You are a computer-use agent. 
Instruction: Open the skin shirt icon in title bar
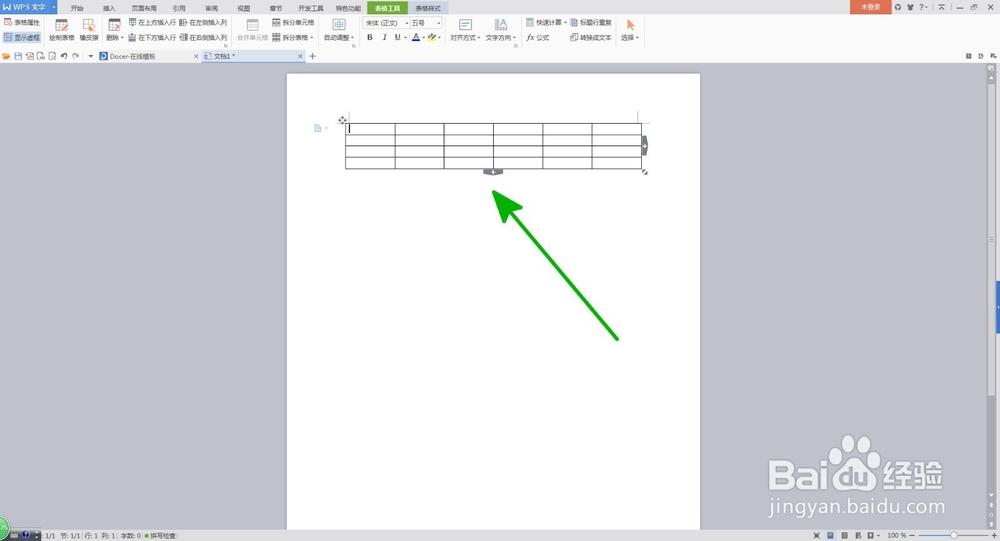(x=910, y=7)
